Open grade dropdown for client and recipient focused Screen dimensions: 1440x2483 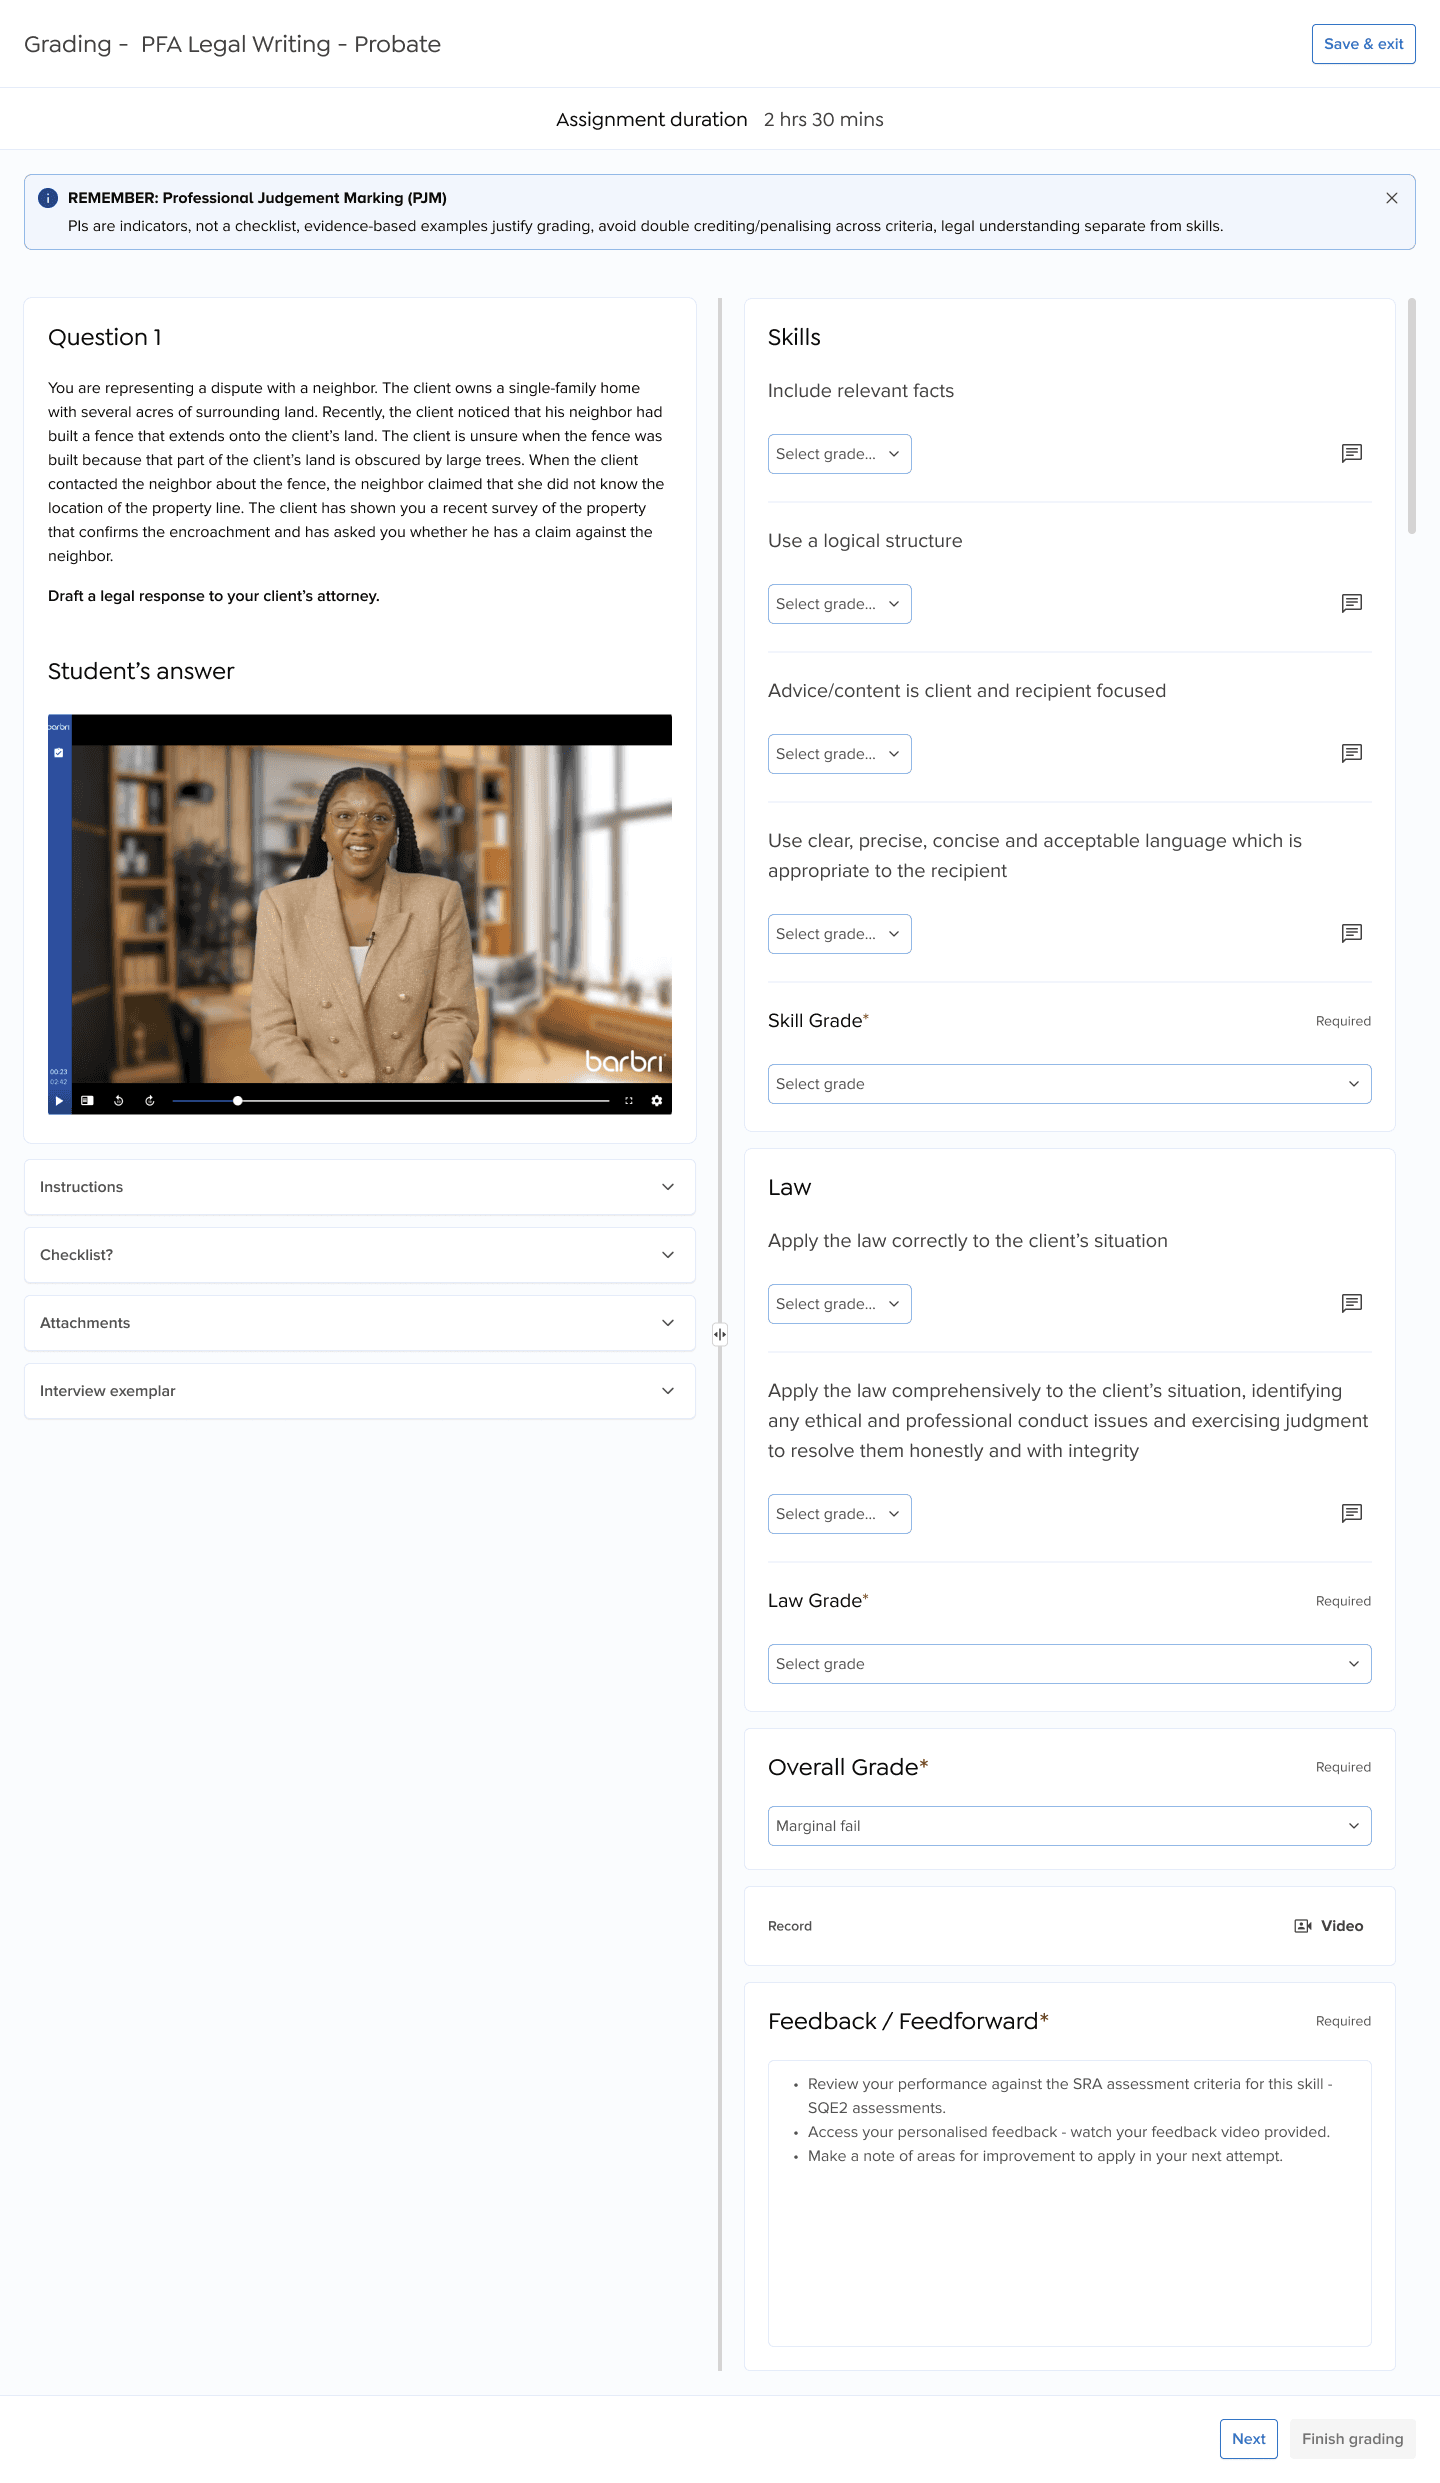coord(840,754)
